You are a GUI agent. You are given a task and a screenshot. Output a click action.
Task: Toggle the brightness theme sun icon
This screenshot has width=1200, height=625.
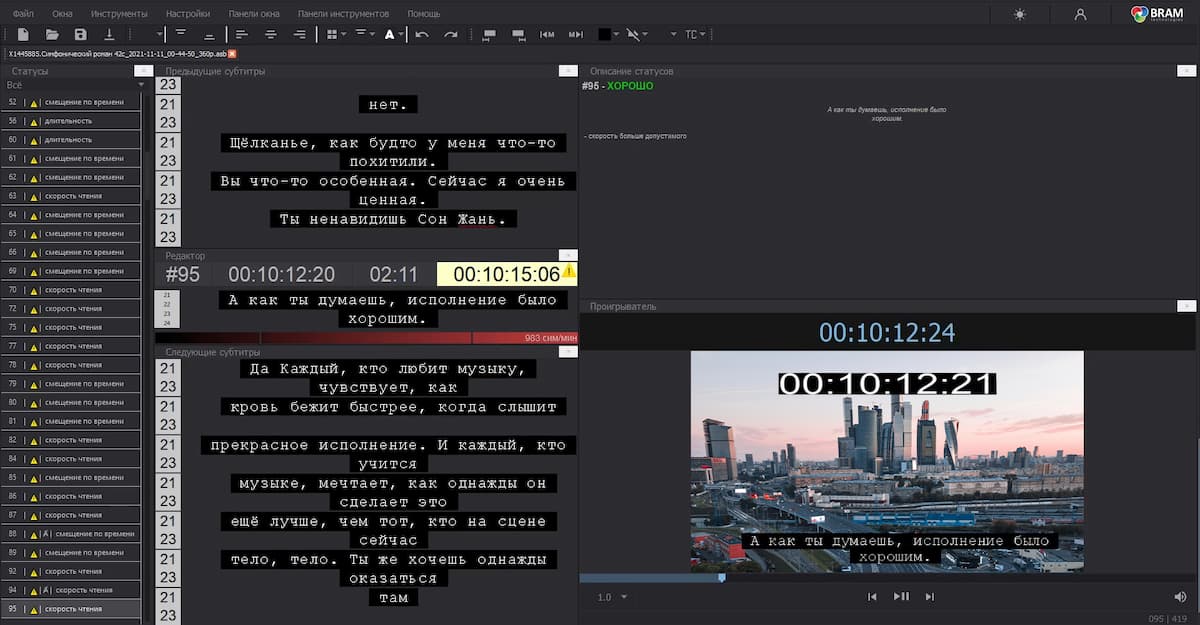click(x=1019, y=14)
